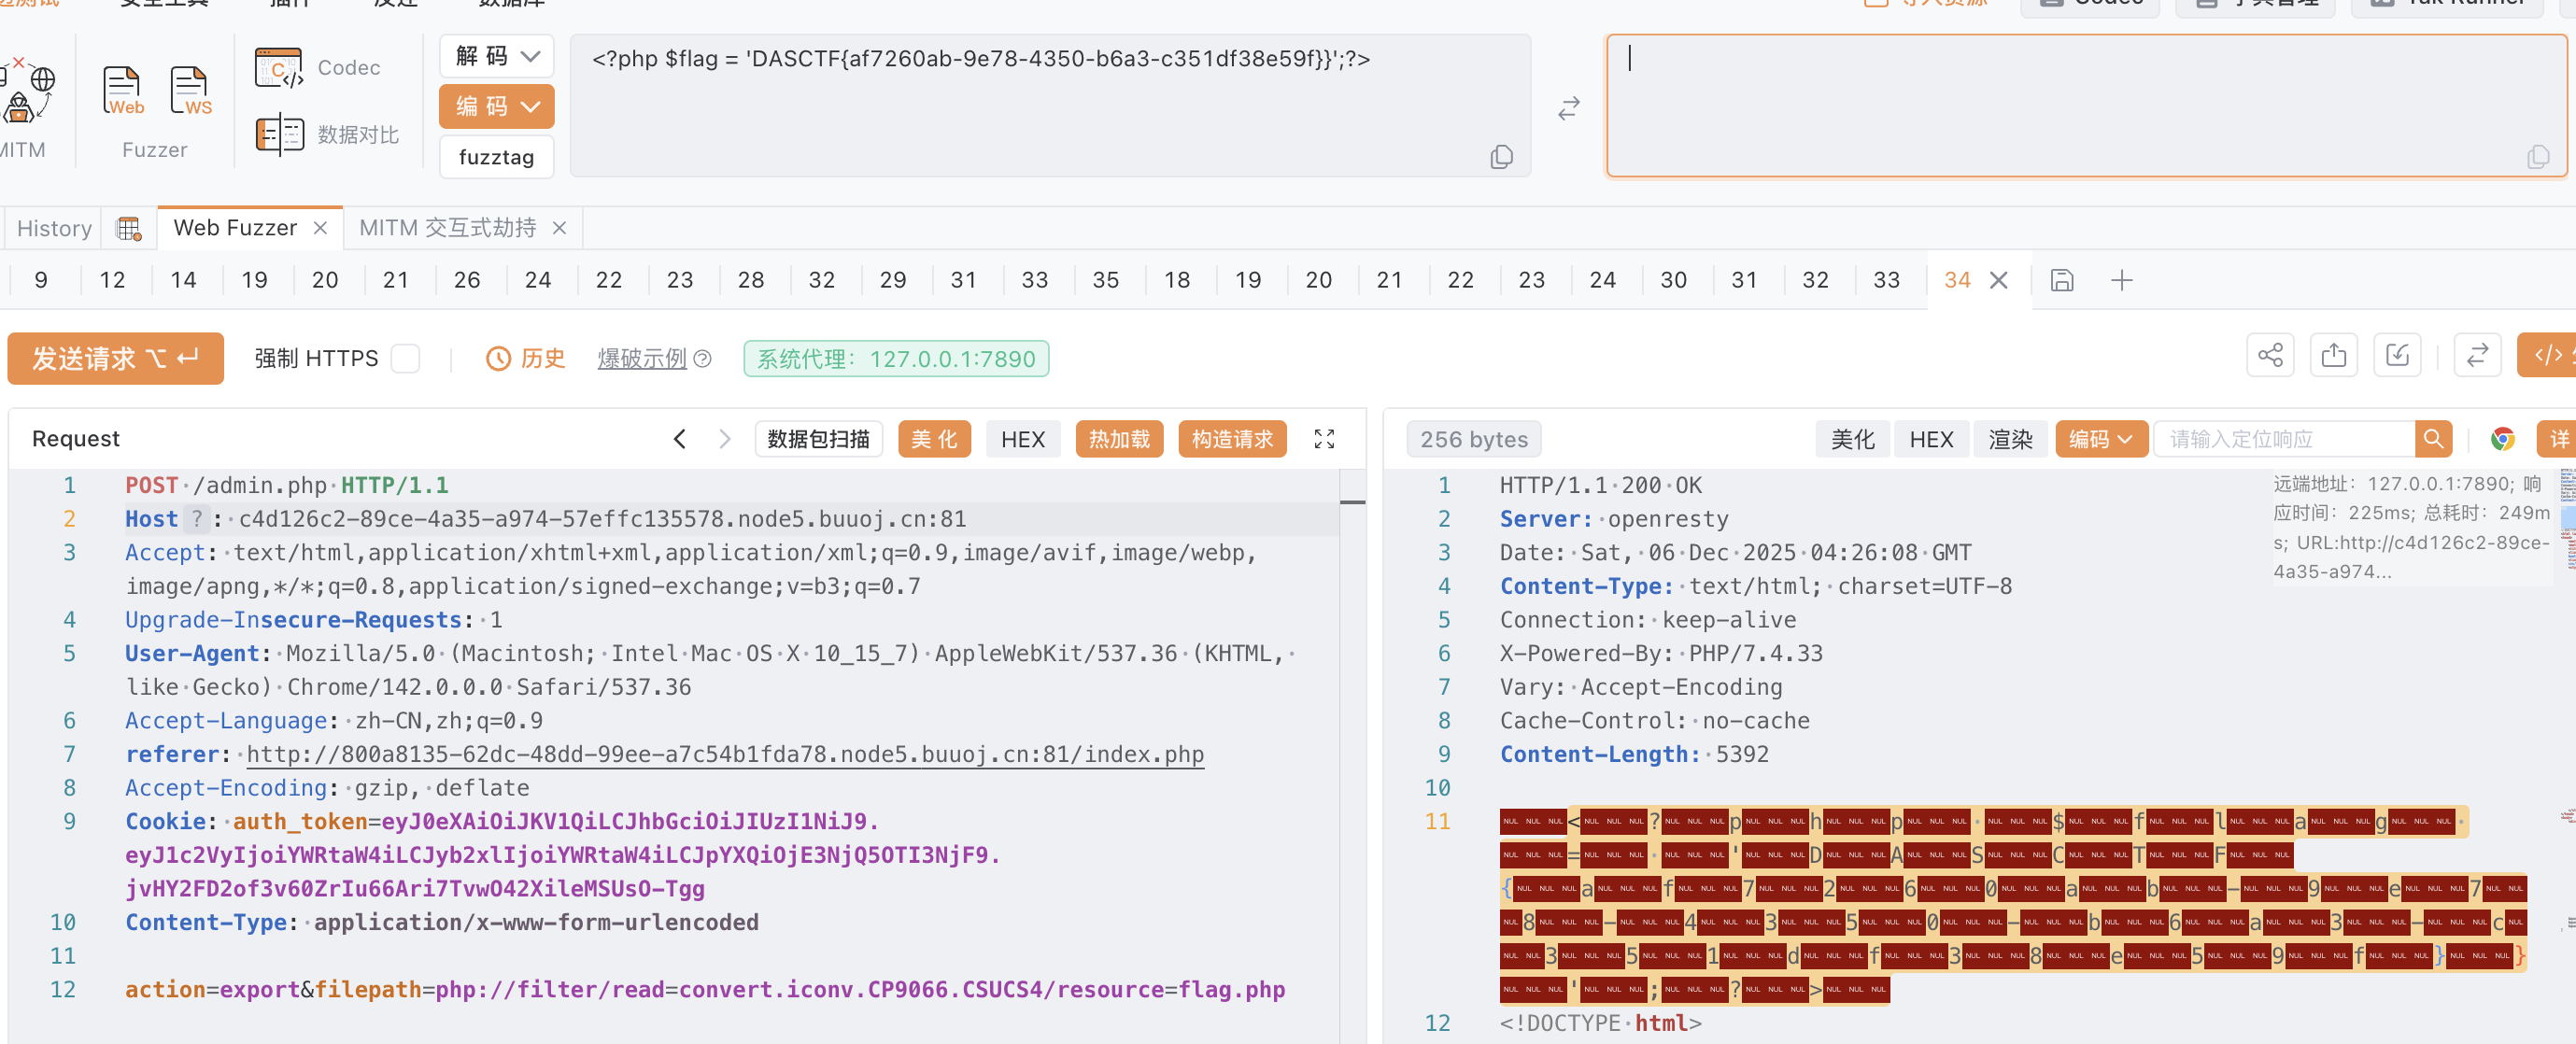Open the 数据对比 data compare icon
The height and width of the screenshot is (1044, 2576).
tap(279, 134)
